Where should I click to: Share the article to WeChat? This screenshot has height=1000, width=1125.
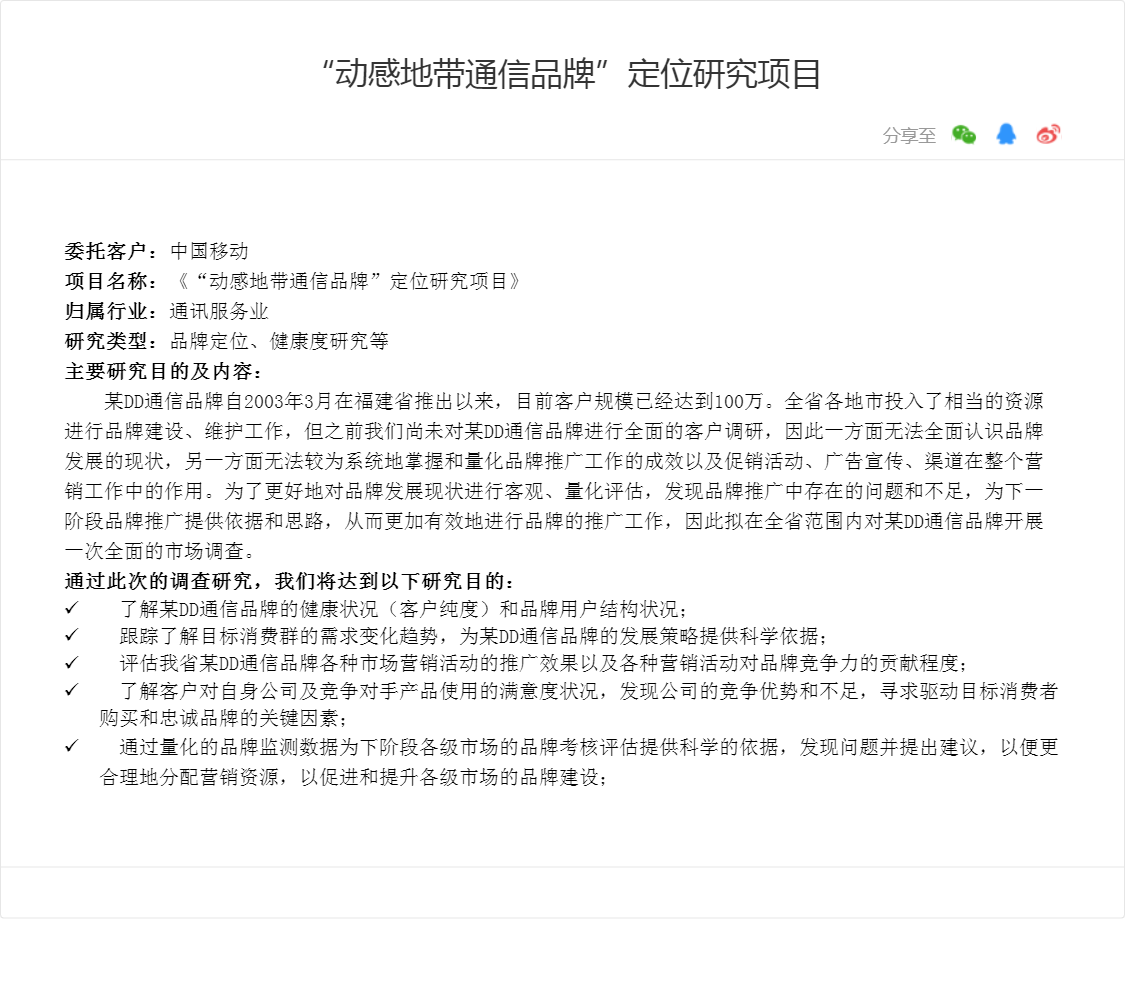[964, 134]
